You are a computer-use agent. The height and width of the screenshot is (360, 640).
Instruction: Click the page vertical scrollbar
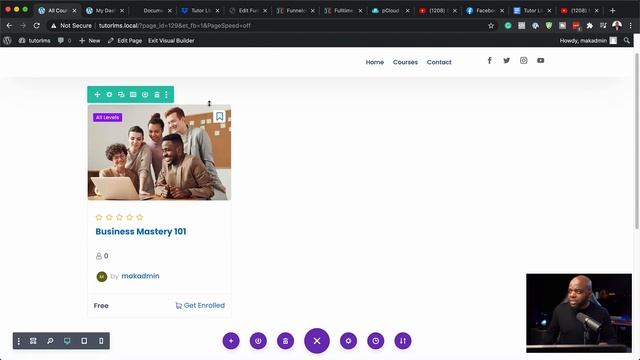click(x=637, y=141)
